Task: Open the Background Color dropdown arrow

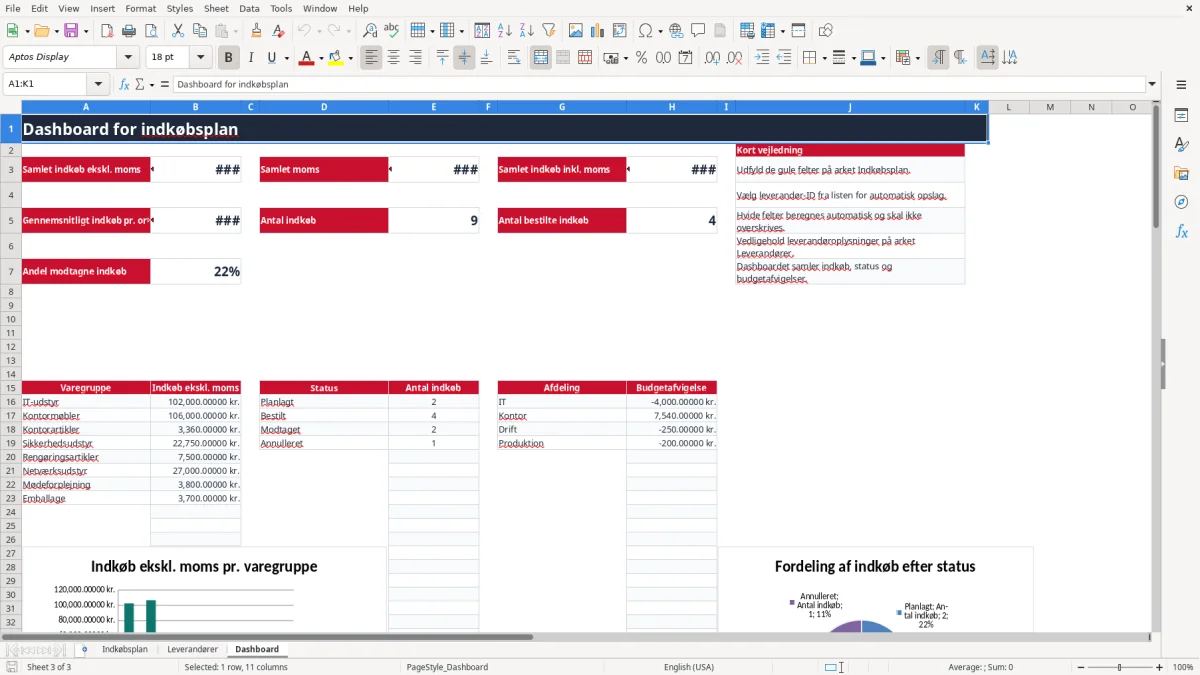Action: click(350, 58)
